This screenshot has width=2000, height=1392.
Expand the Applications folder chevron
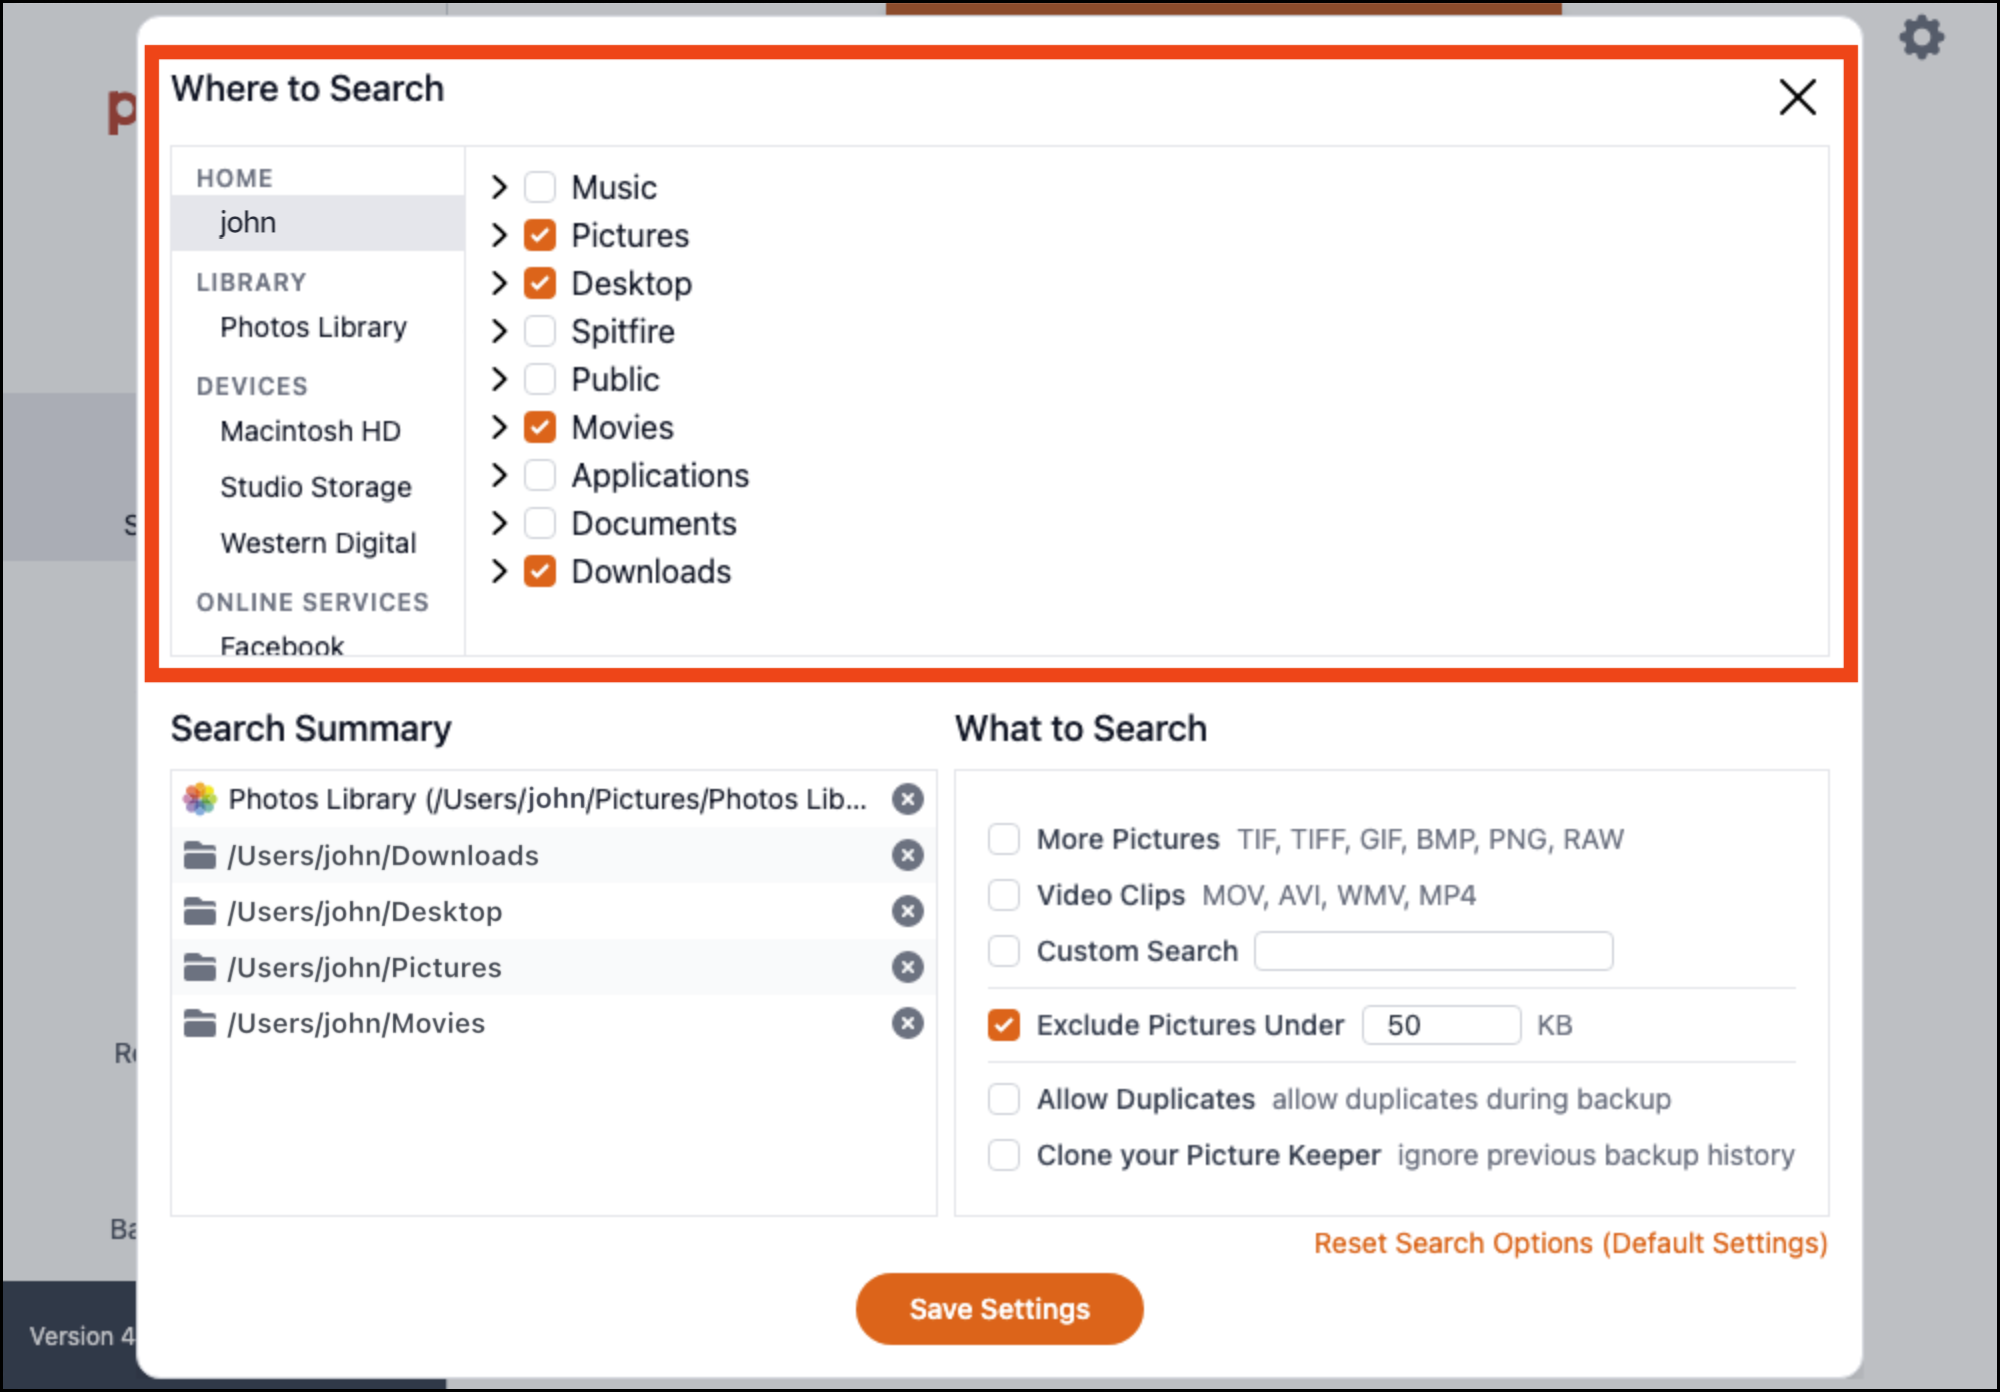tap(499, 475)
